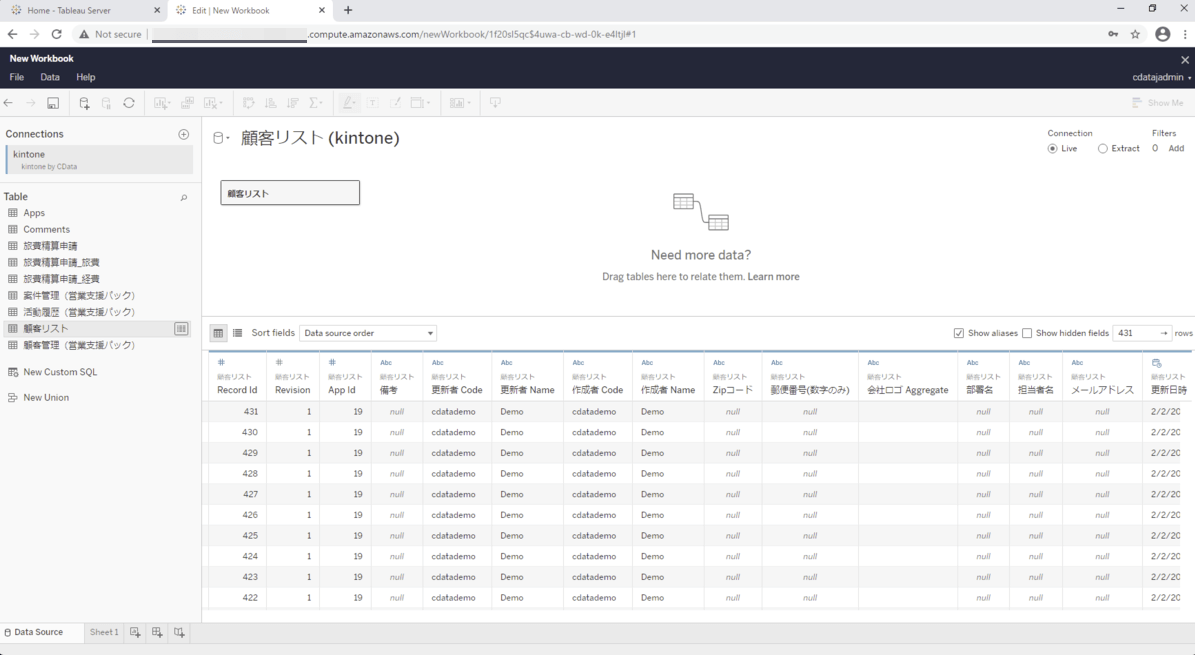Click the New Data Source toolbar icon
Screen dimensions: 1195x655
tap(84, 103)
